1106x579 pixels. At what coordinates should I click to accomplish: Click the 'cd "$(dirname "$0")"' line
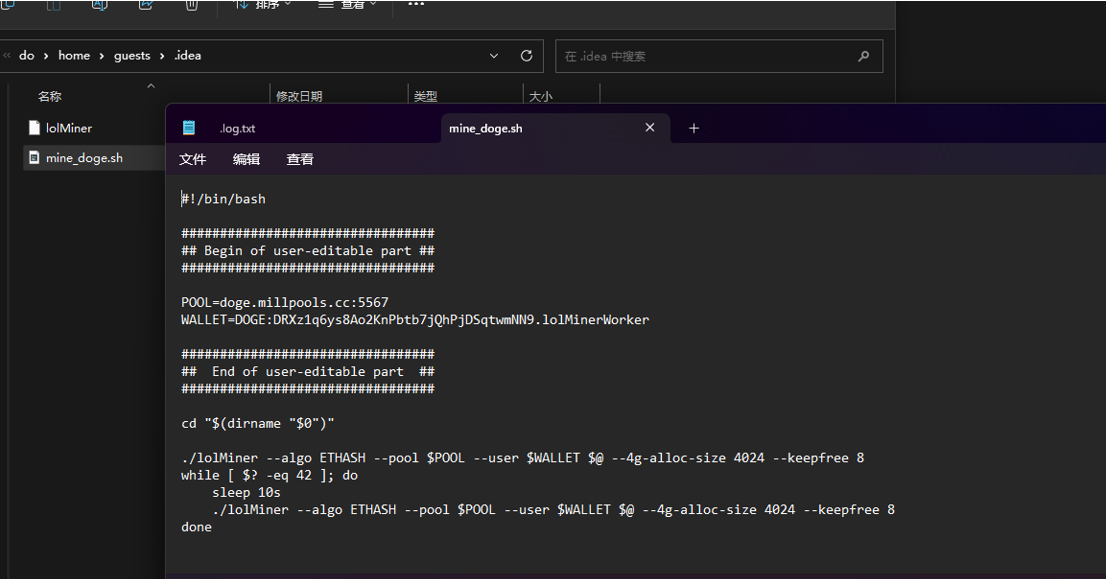[x=257, y=423]
